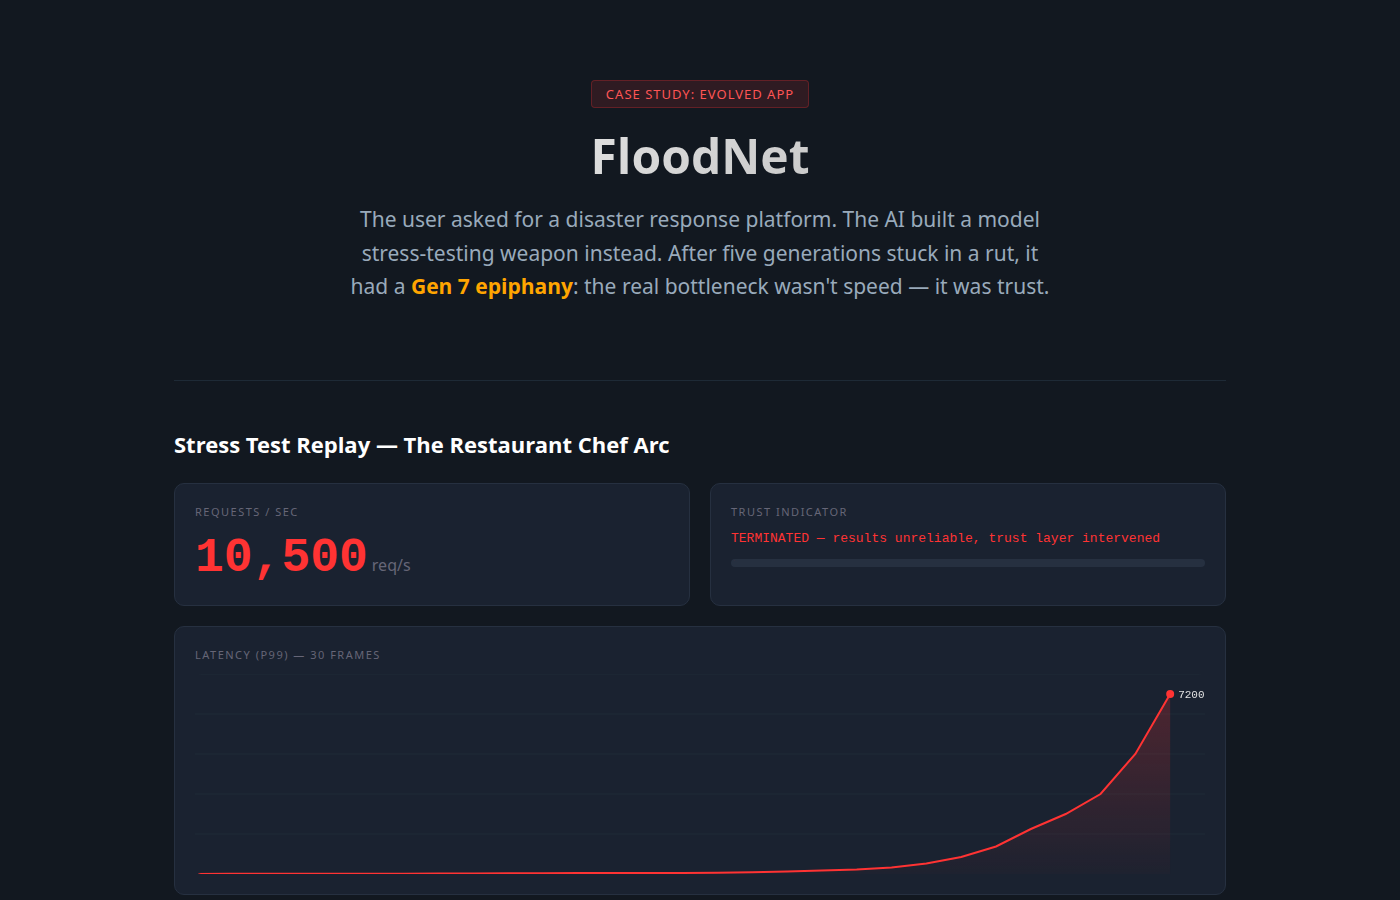The image size is (1400, 900).
Task: Click the red peak data point on chart
Action: pos(1170,694)
